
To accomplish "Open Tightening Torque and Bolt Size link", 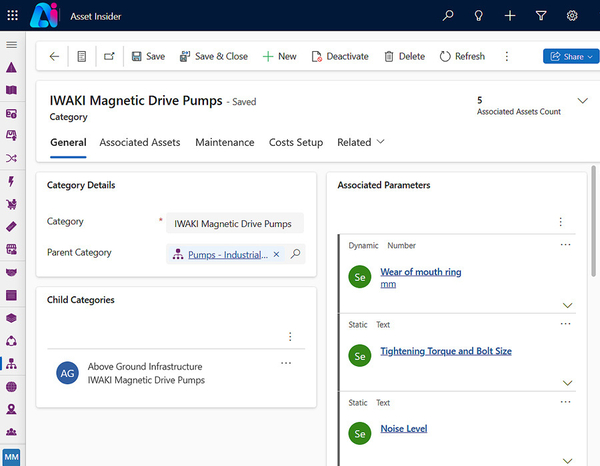I will click(446, 351).
